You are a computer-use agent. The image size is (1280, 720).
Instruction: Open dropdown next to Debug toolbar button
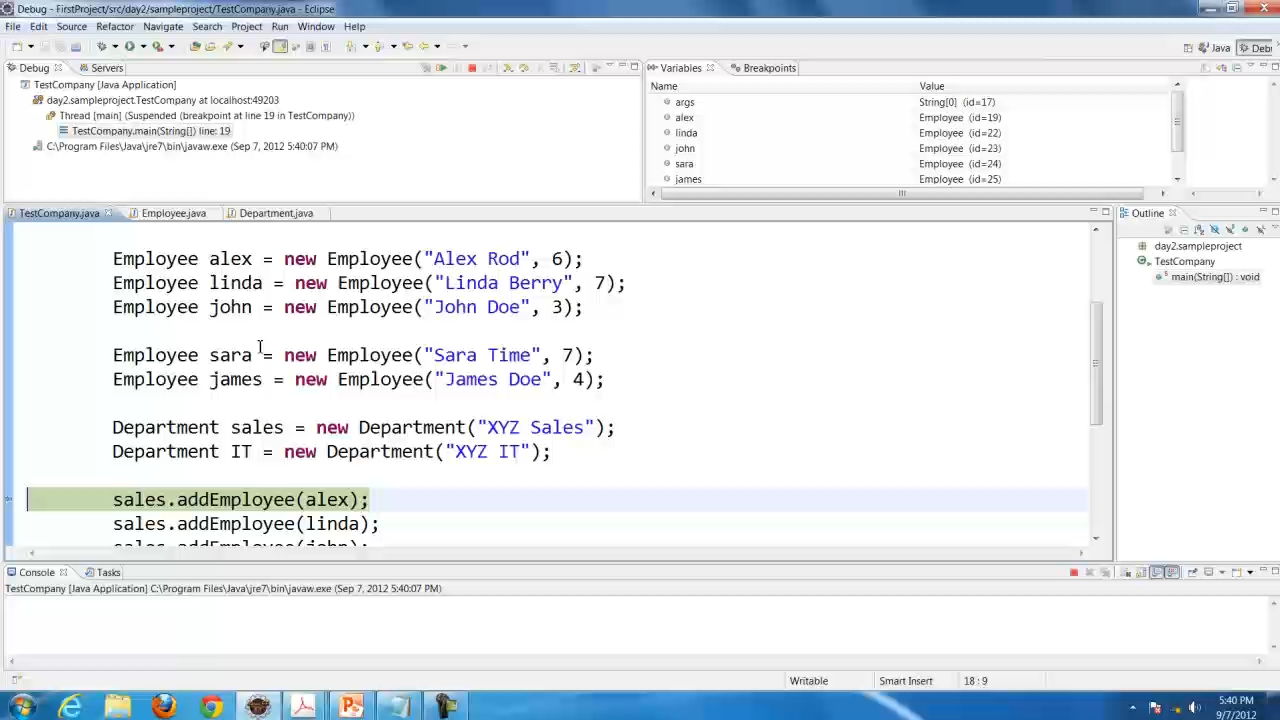coord(115,46)
